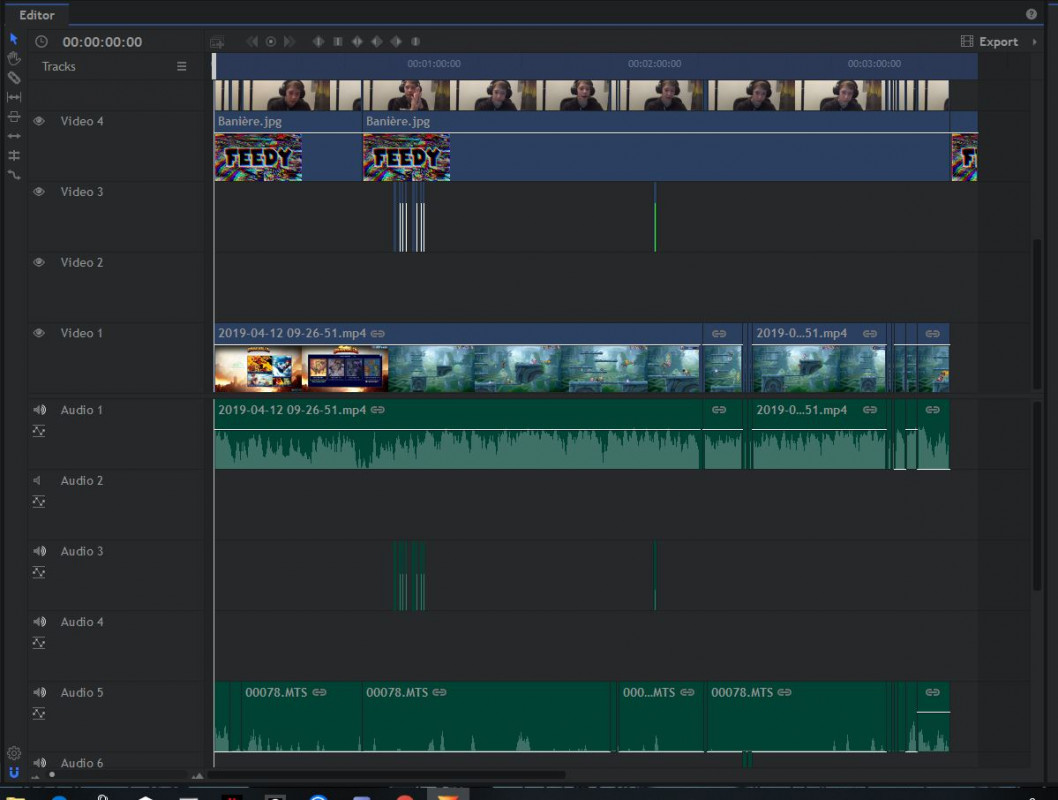Click the 00:01:00:00 mark on the ruler
The width and height of the screenshot is (1058, 800).
pos(434,64)
